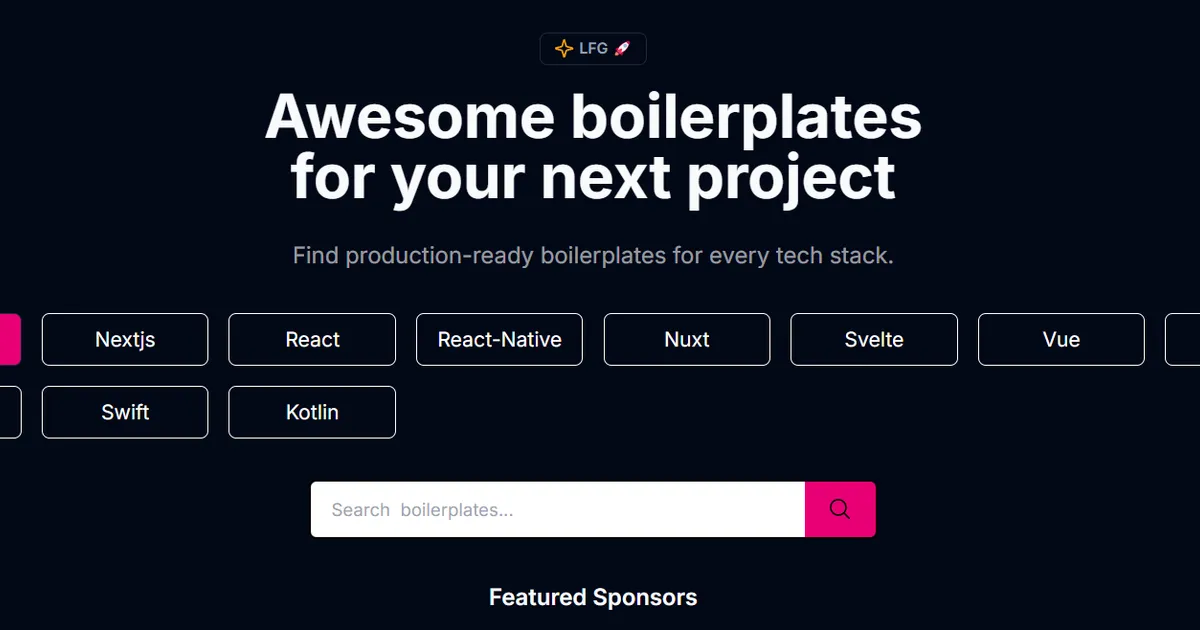
Task: Select the Swift filter
Action: tap(124, 412)
